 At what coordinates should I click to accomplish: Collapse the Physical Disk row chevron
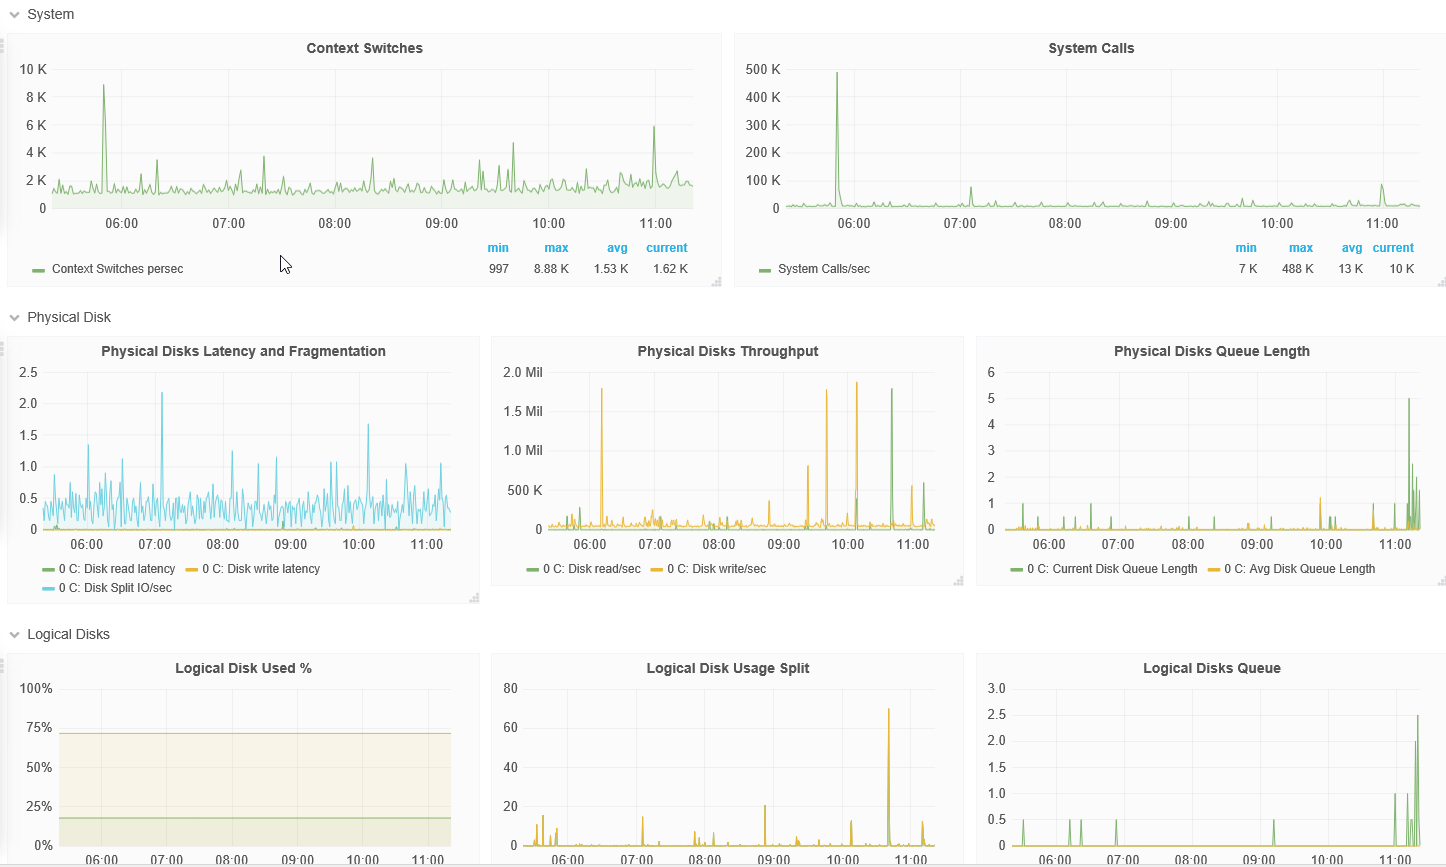(x=15, y=318)
